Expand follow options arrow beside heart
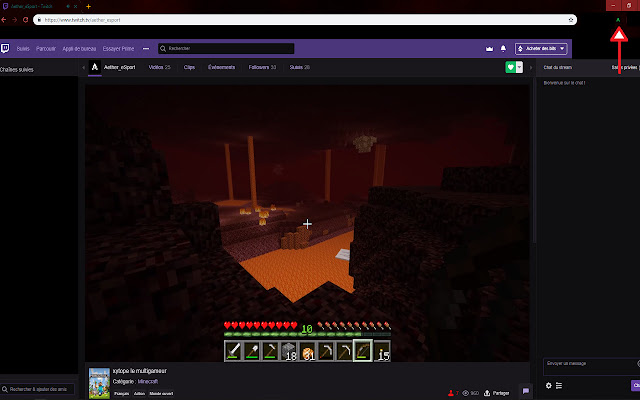Viewport: 640px width, 400px height. click(519, 67)
